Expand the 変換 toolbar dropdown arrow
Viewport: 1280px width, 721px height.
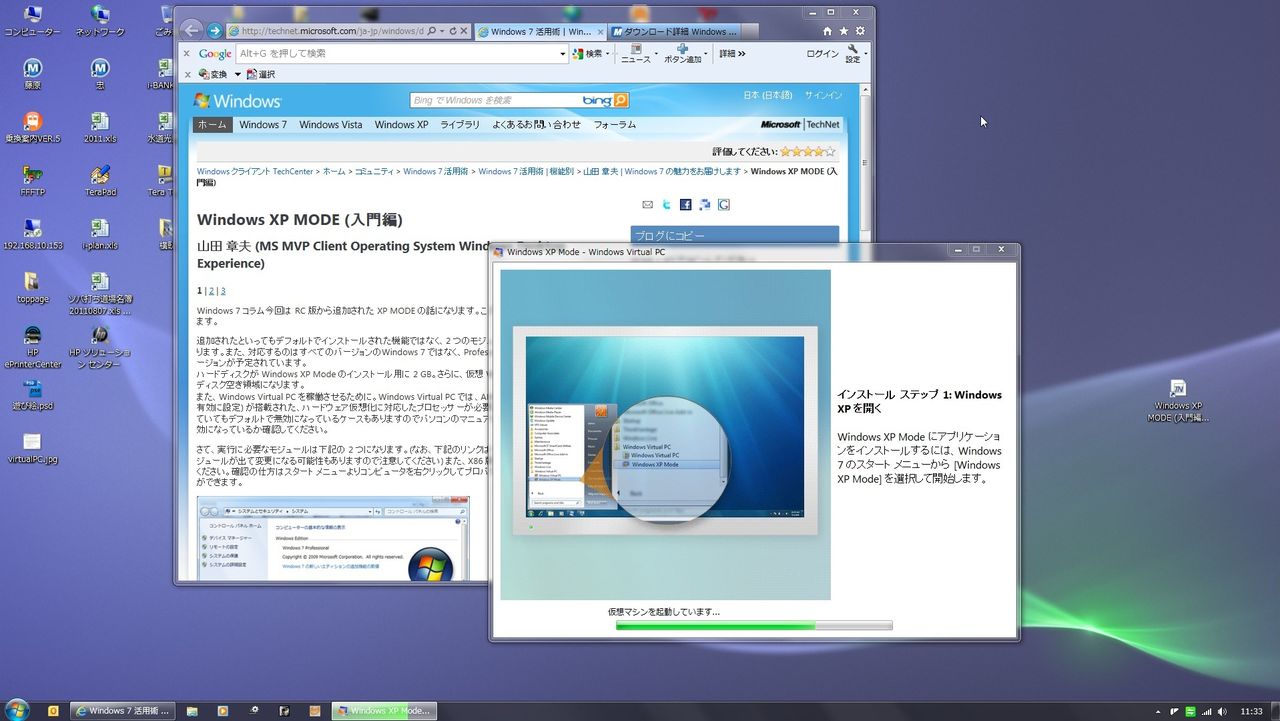coord(238,74)
